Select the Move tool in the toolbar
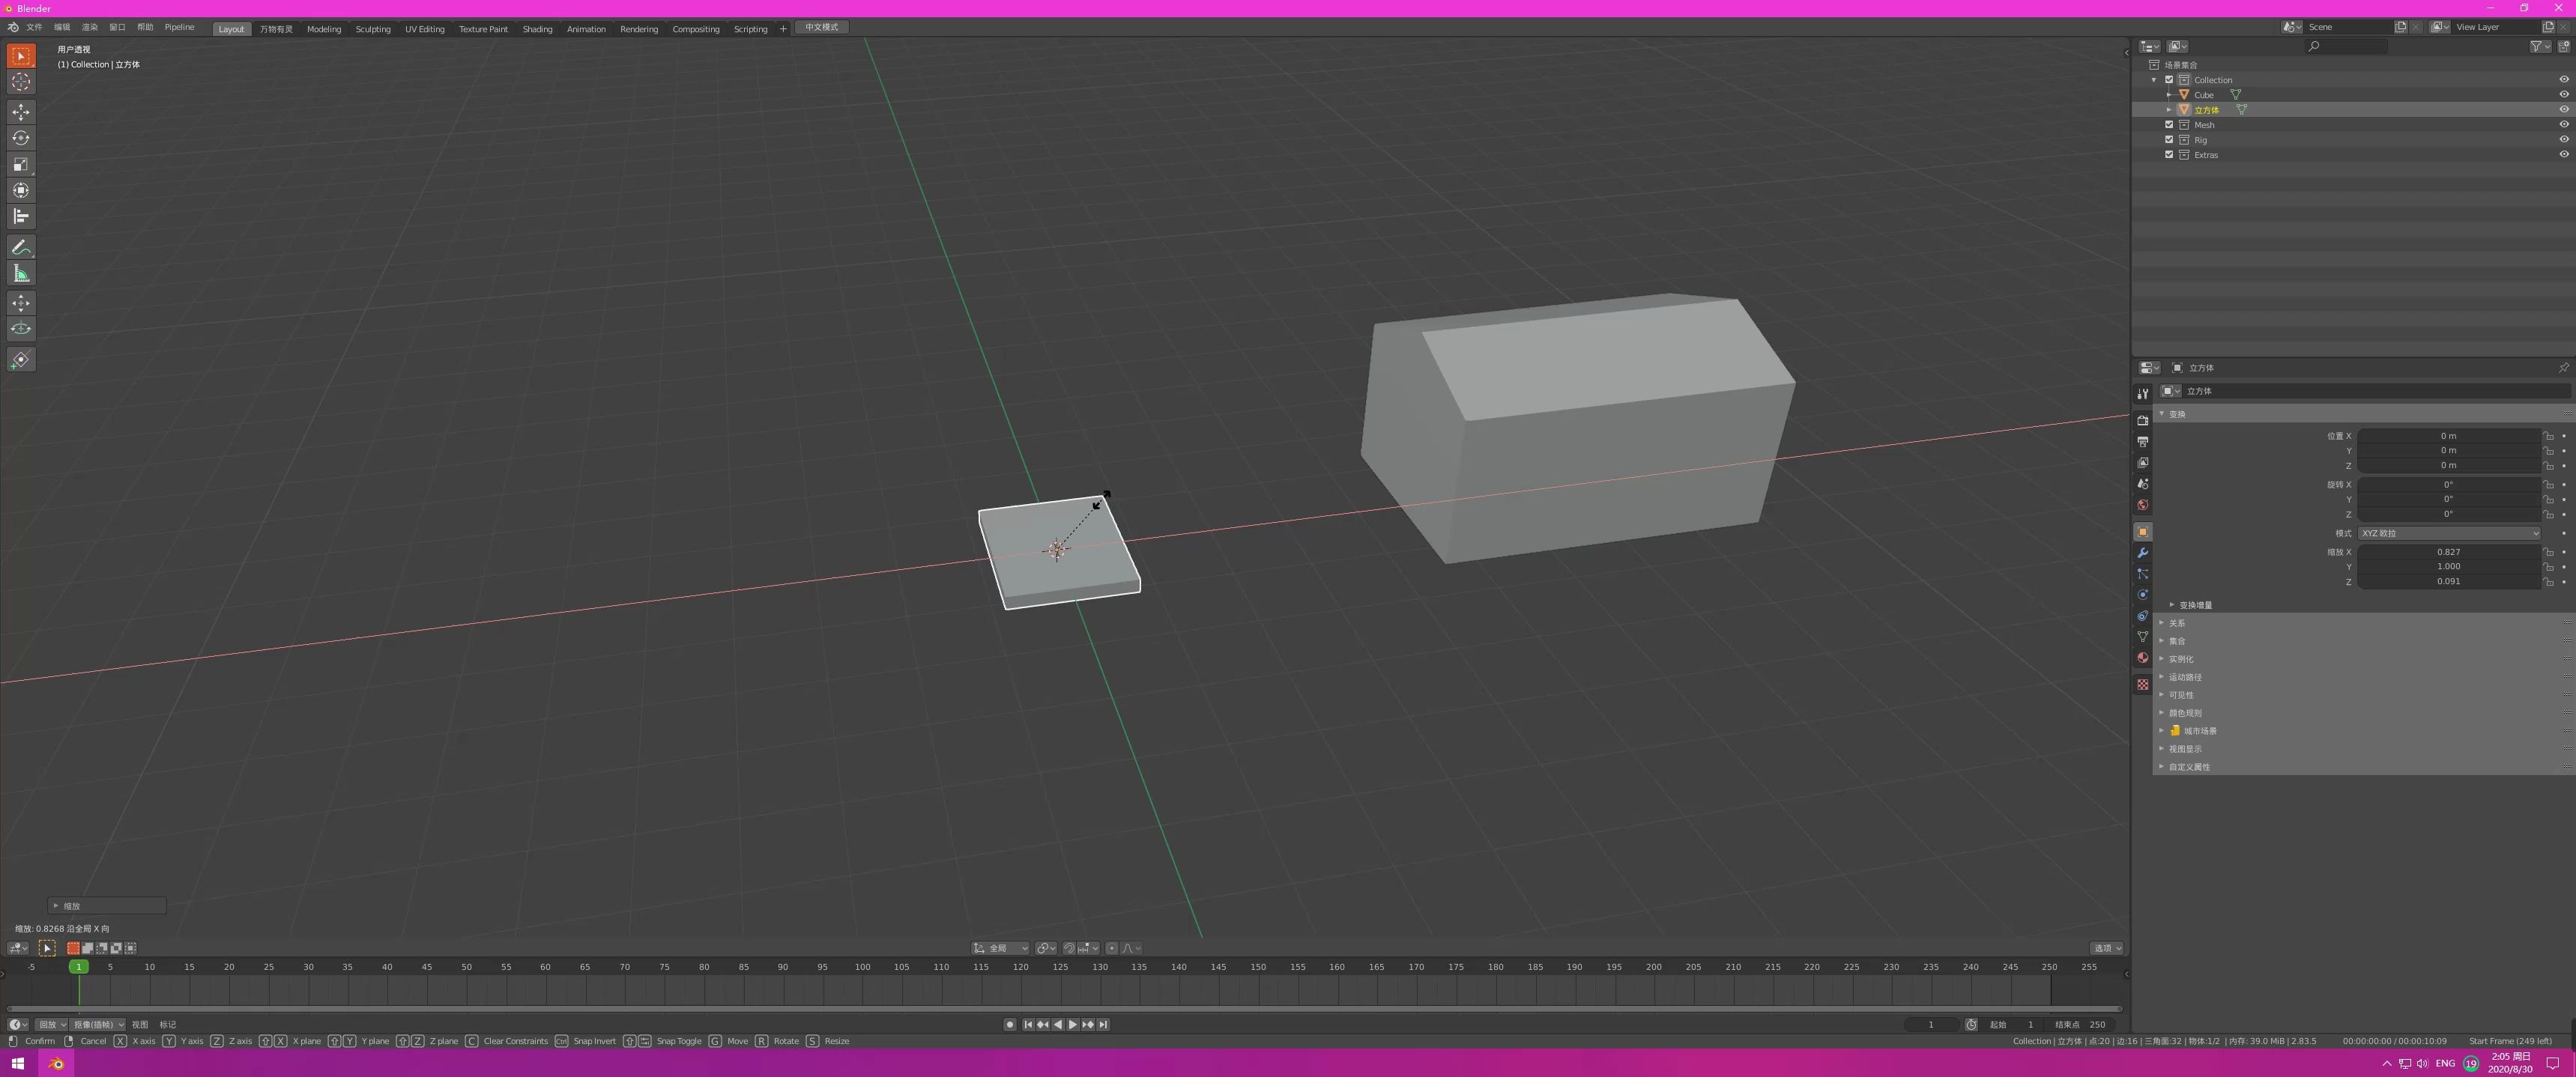Image resolution: width=2576 pixels, height=1077 pixels. (20, 113)
